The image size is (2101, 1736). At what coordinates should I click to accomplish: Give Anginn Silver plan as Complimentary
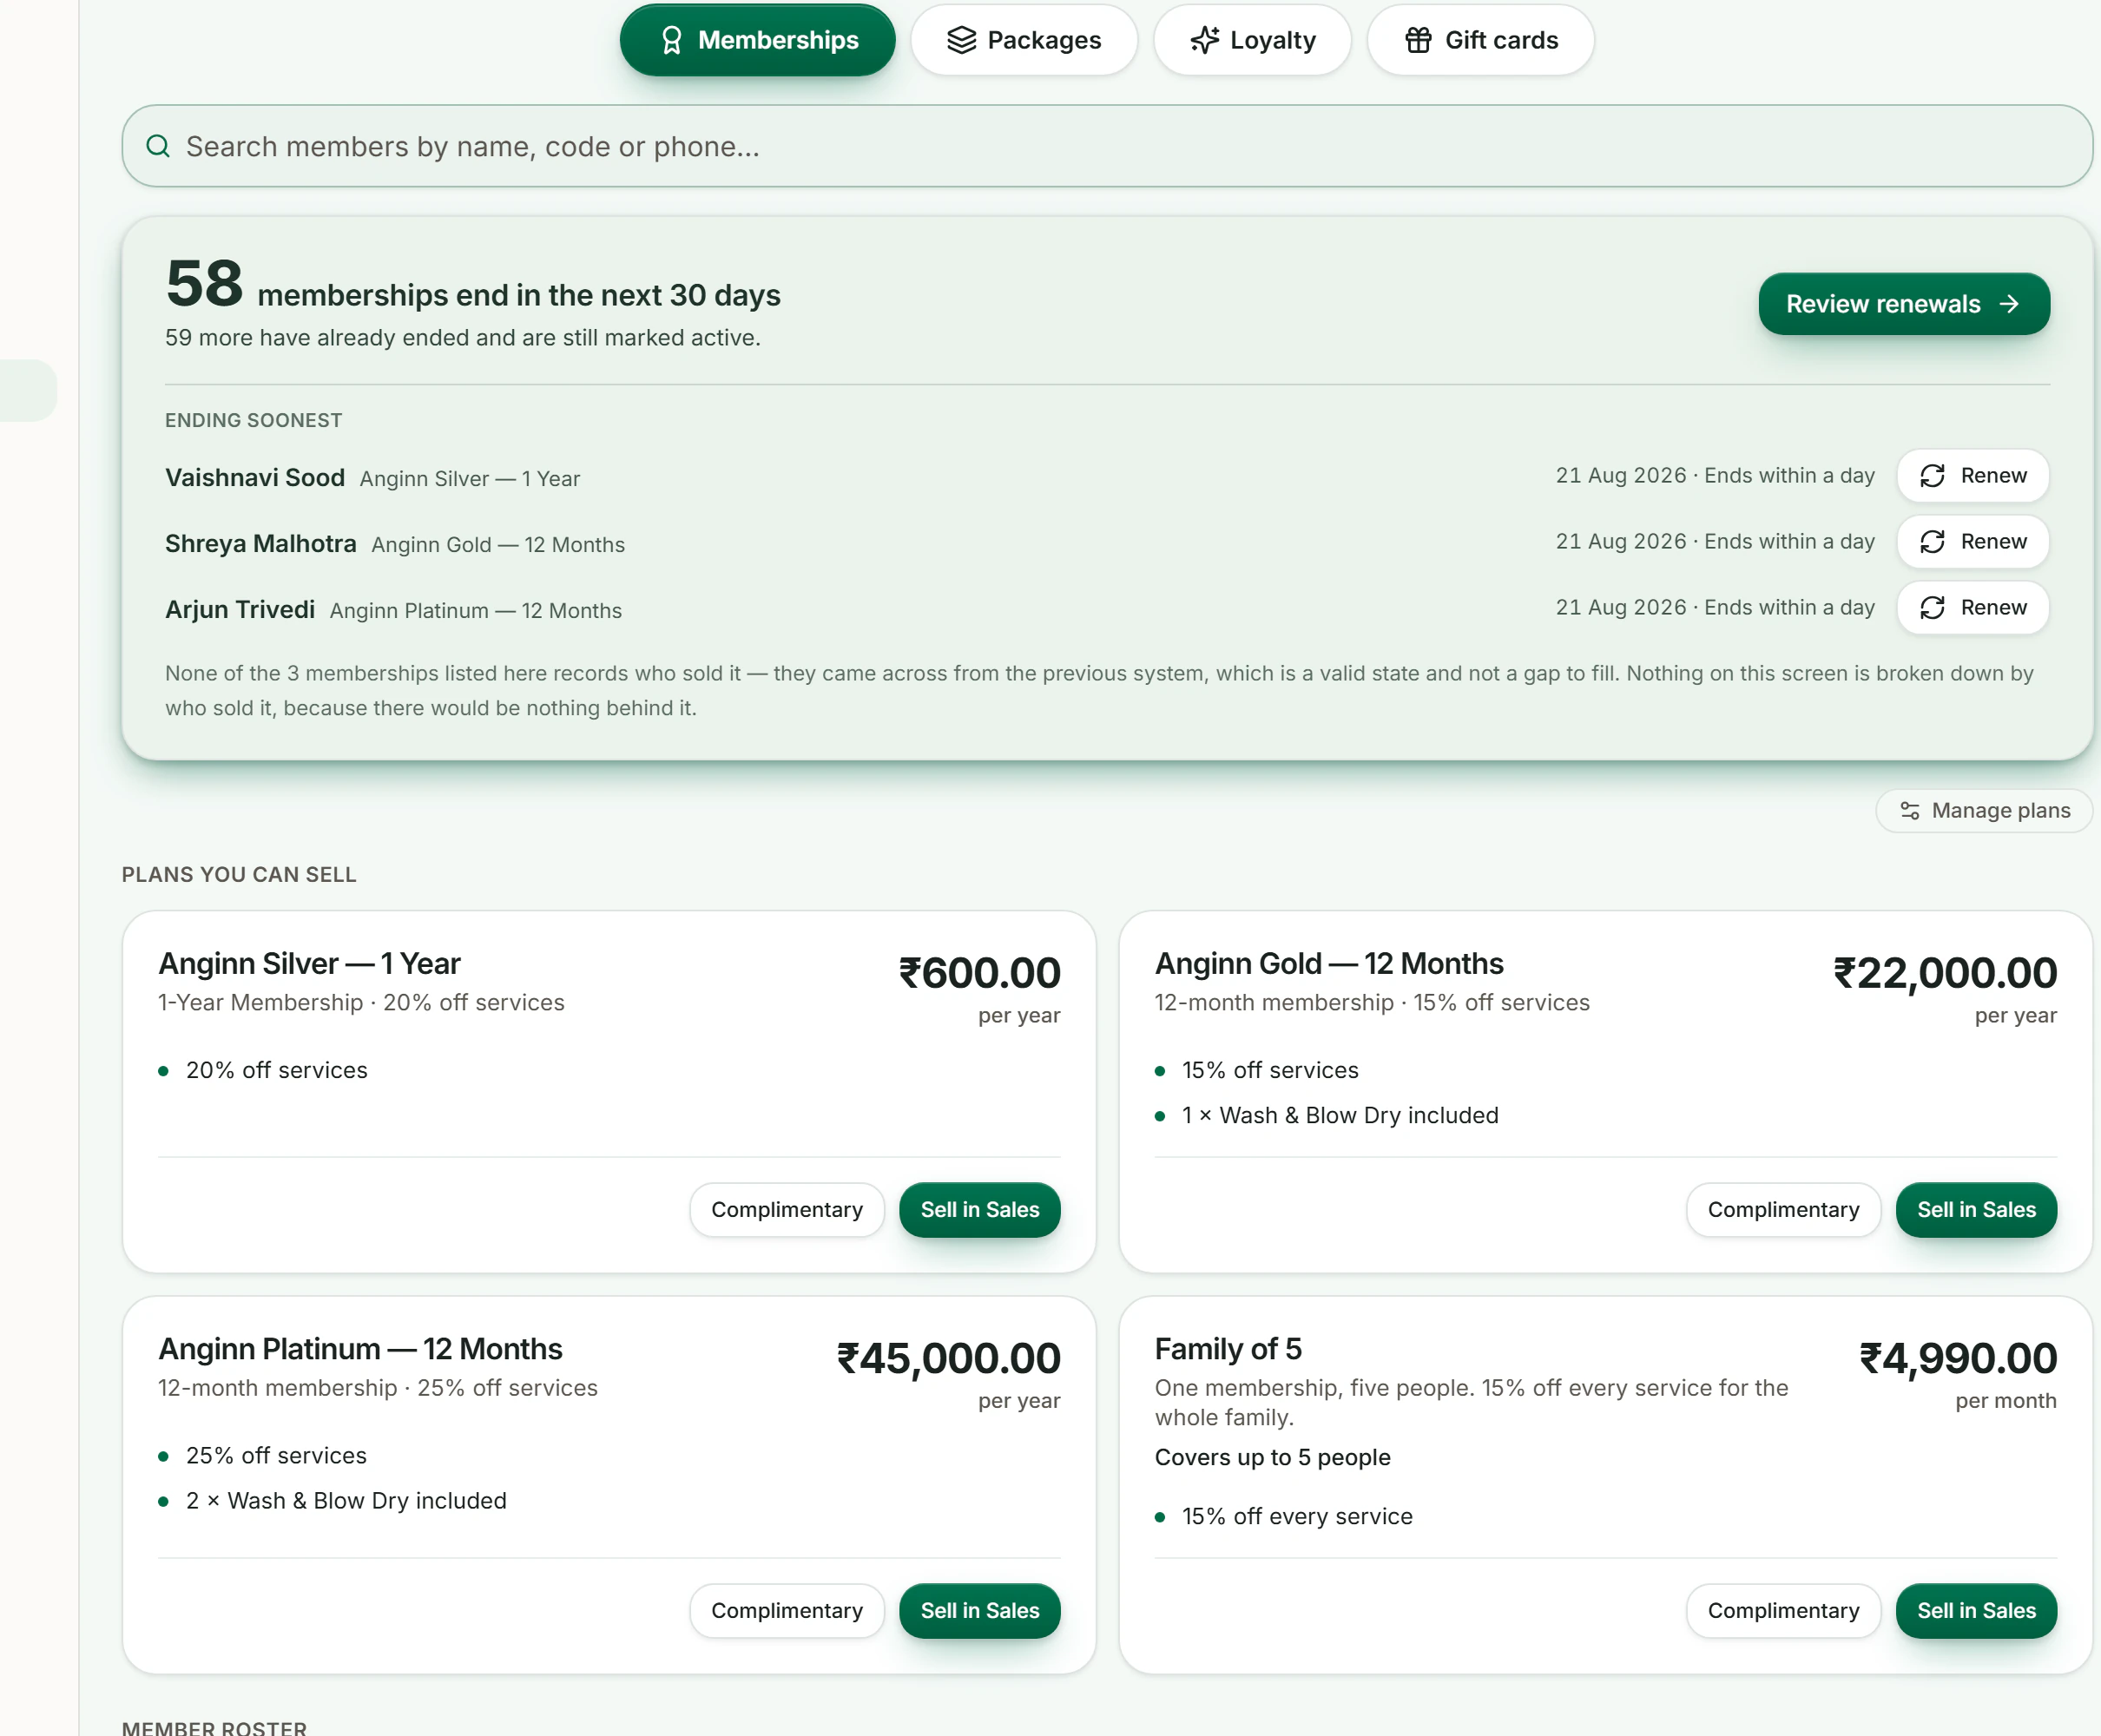pos(787,1210)
